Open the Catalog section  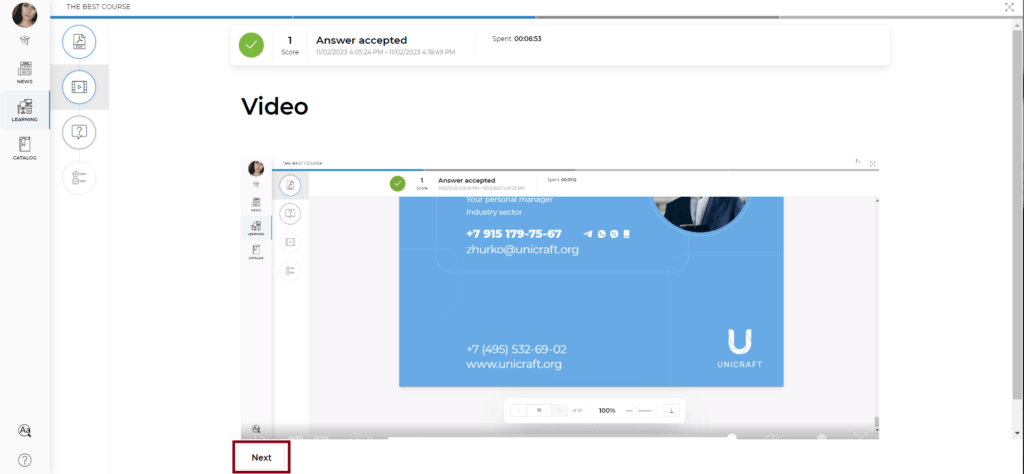click(x=25, y=148)
